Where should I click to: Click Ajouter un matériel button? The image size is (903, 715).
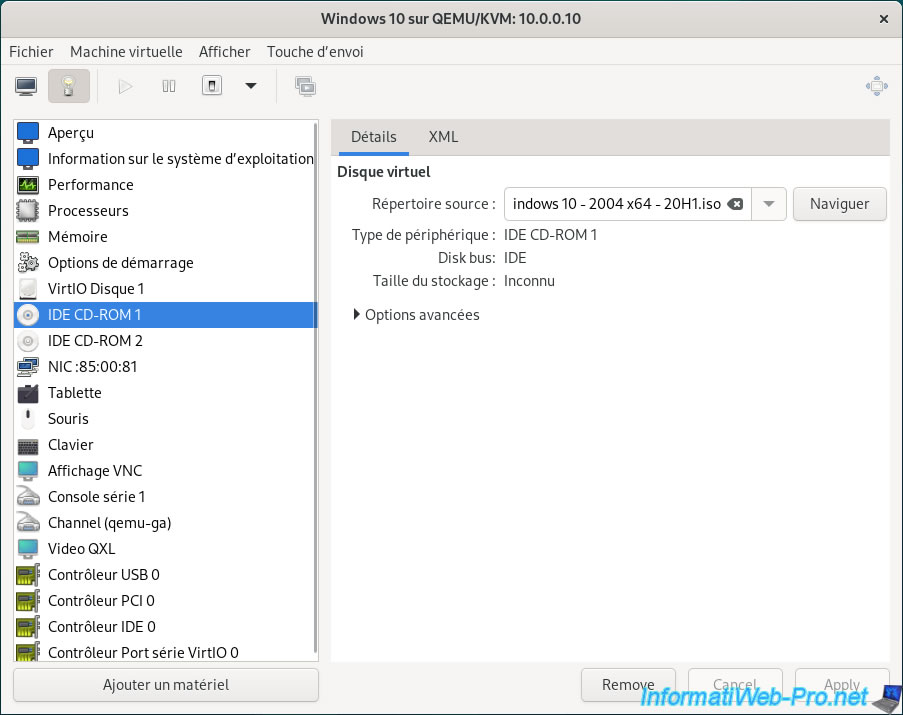pos(166,684)
